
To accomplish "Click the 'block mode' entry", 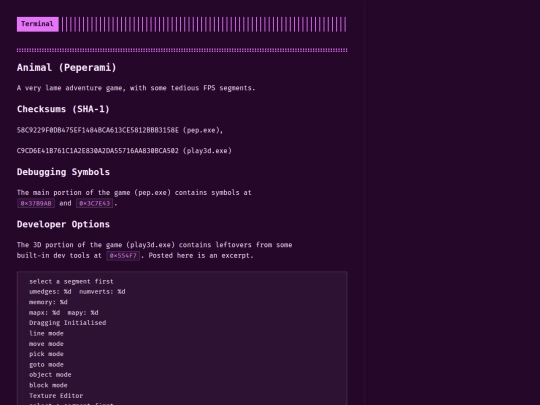I will (x=48, y=385).
